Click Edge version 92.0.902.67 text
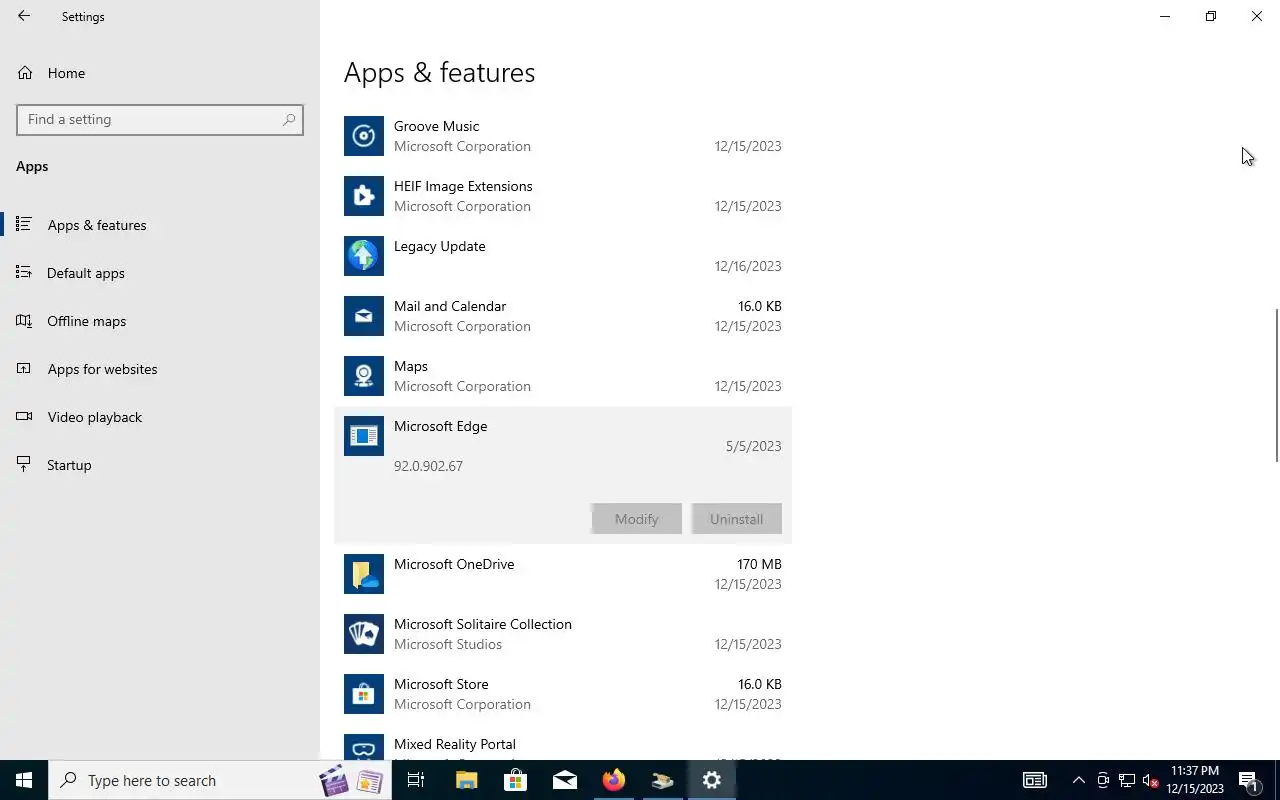 (x=428, y=466)
